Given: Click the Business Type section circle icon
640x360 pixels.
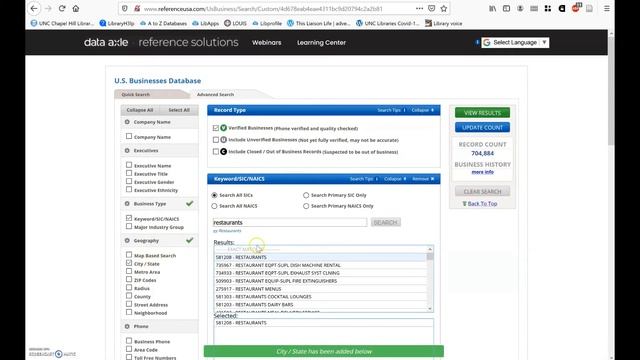Looking at the screenshot, I should click(127, 204).
